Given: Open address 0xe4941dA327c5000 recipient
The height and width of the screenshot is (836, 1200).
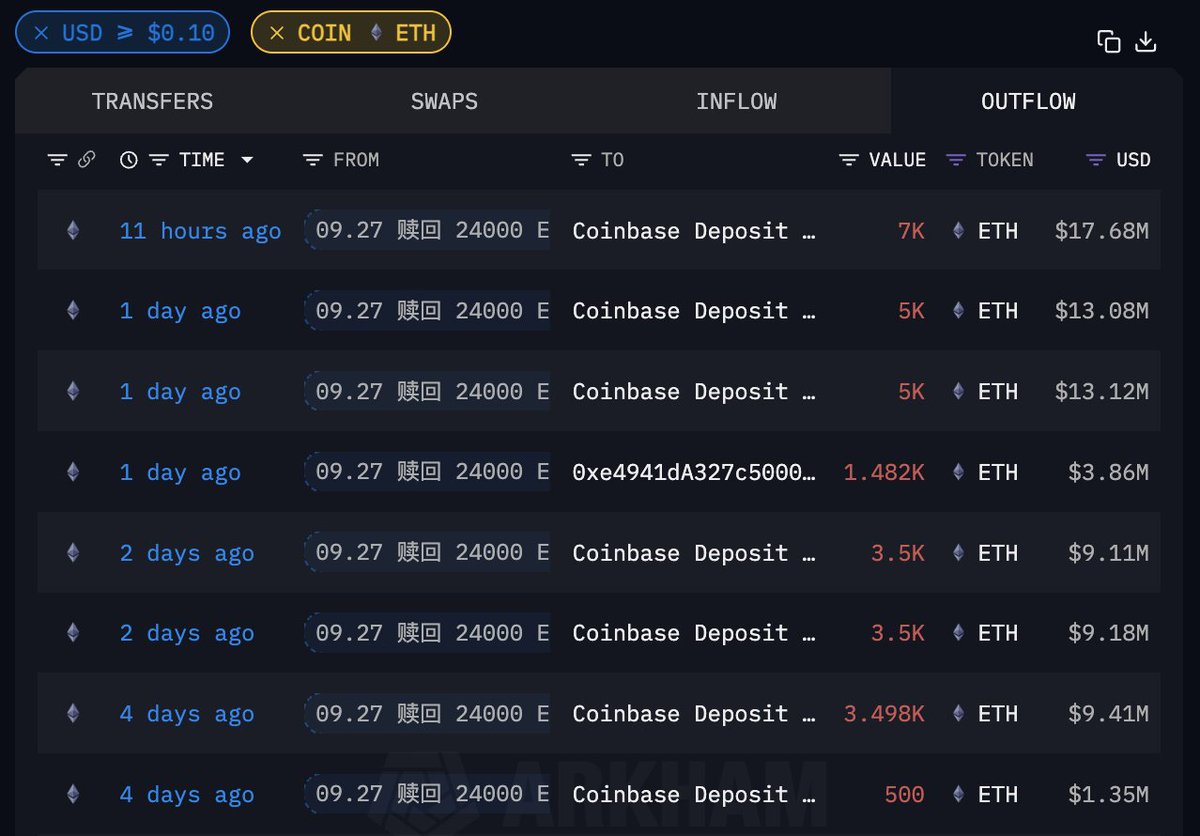Looking at the screenshot, I should (x=694, y=472).
